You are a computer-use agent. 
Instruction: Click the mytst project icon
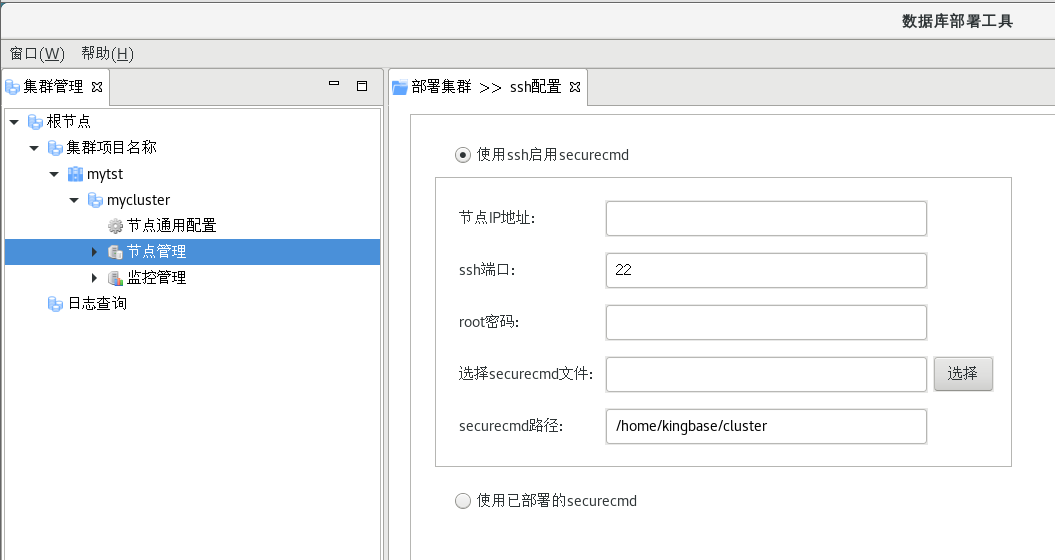(x=76, y=174)
